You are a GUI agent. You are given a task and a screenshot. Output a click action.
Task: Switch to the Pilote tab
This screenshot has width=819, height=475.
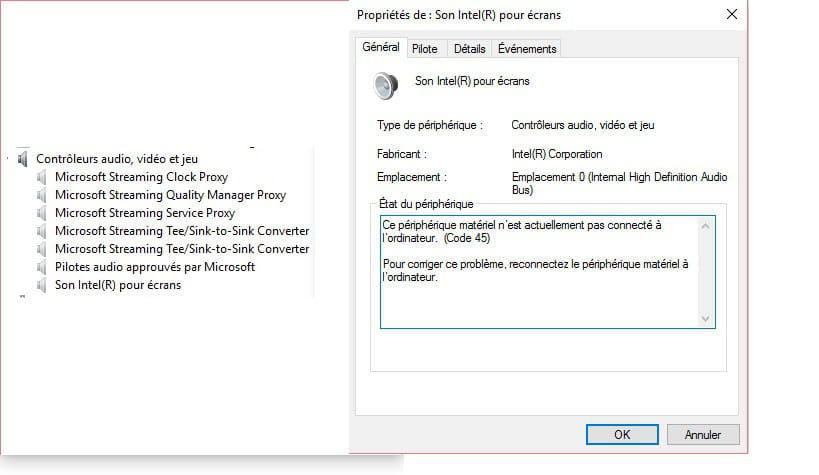tap(425, 49)
